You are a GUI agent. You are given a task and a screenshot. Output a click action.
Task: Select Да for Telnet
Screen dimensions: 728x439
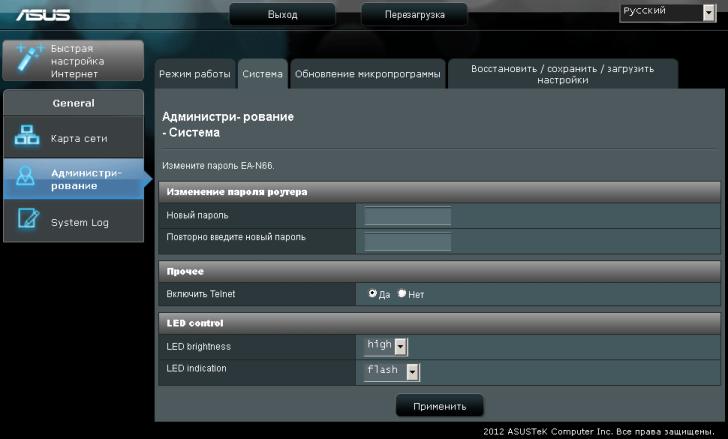point(373,294)
